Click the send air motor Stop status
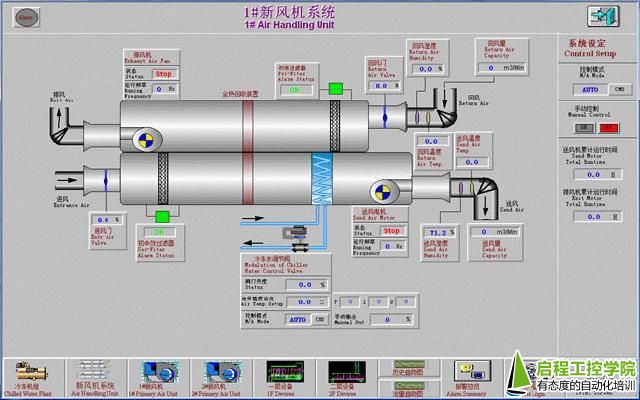This screenshot has width=640, height=400. point(391,231)
